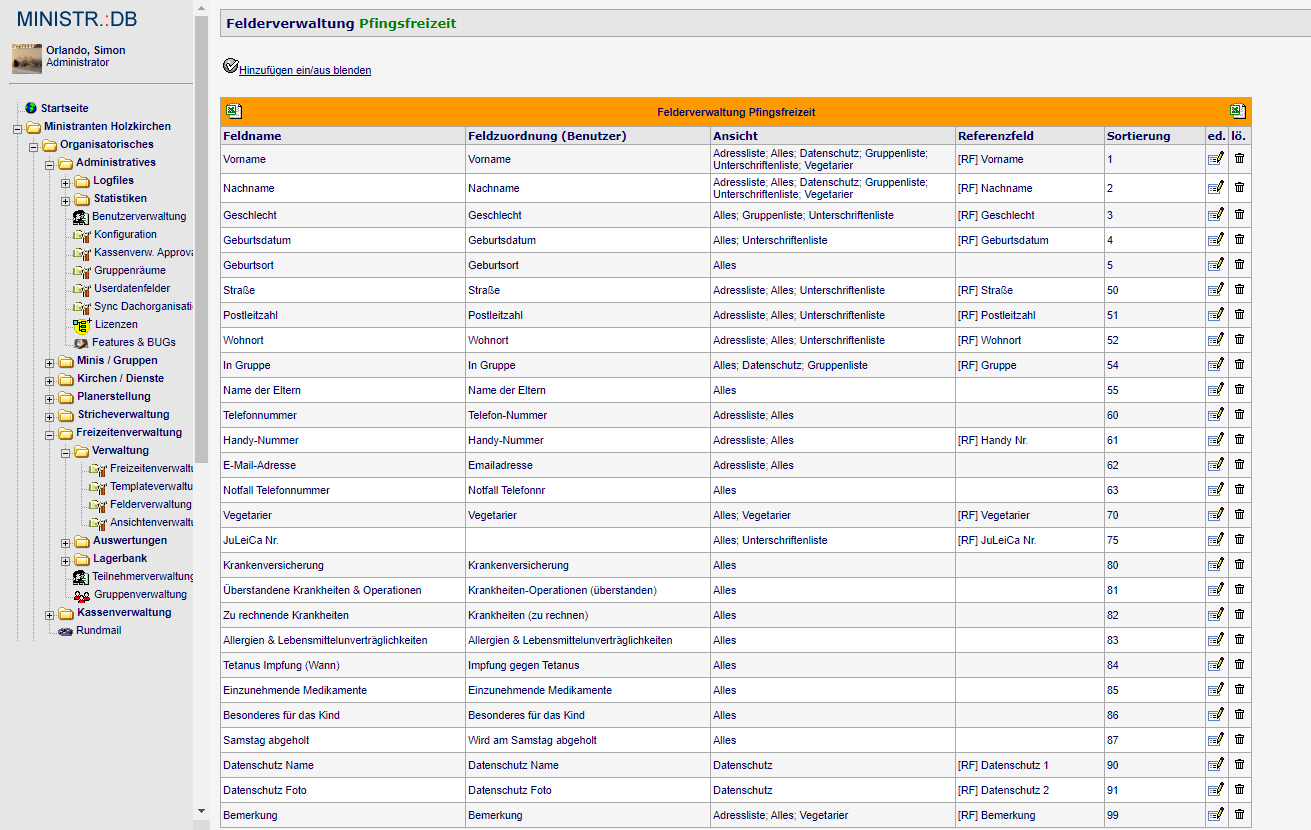This screenshot has width=1311, height=830.
Task: Edit the Geschlecht field row
Action: [x=1216, y=214]
